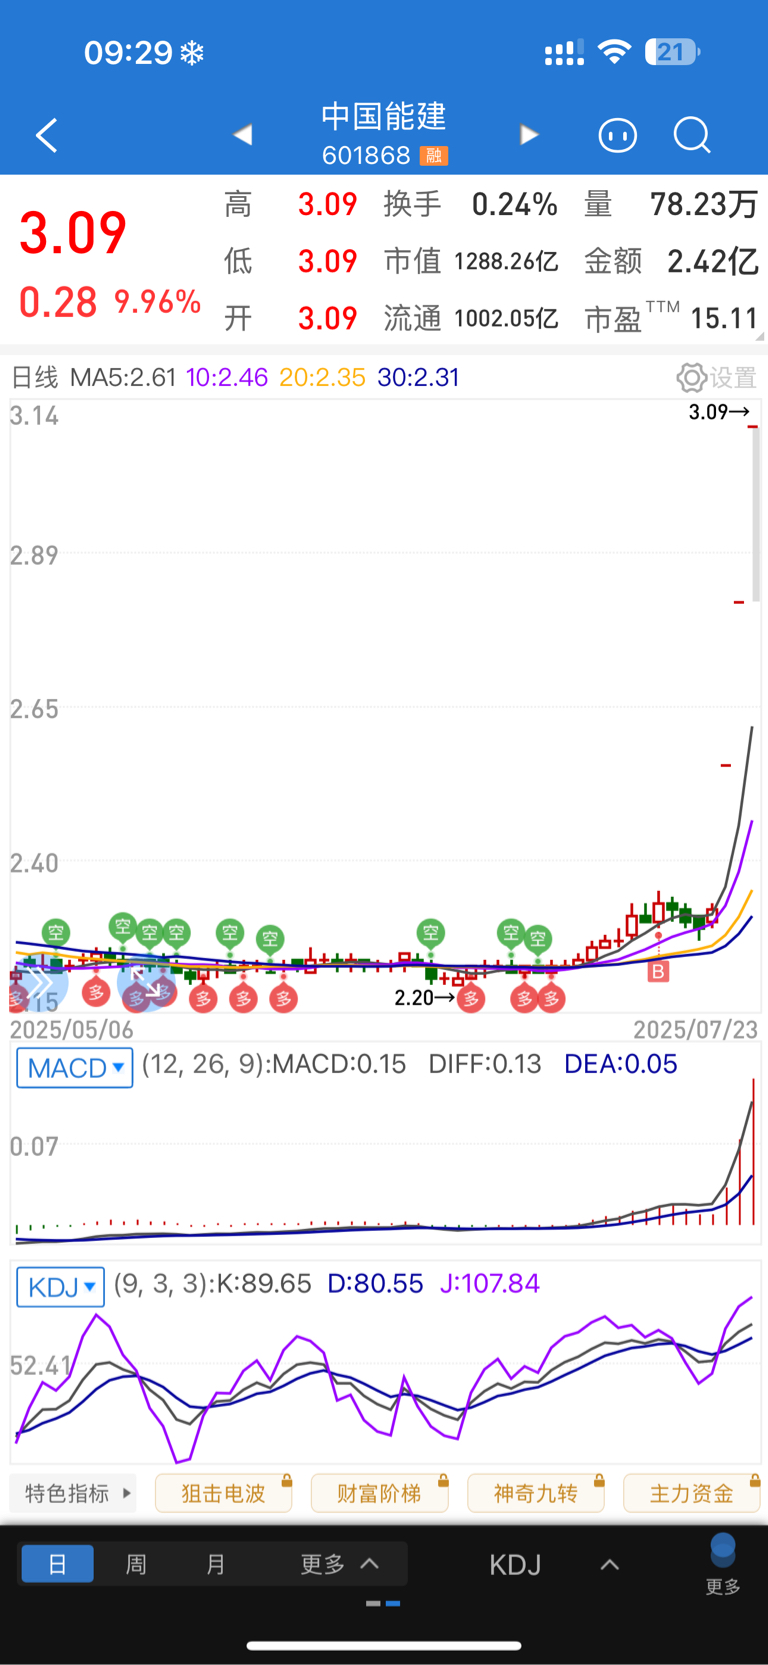Tap the J:107.84 value
This screenshot has width=768, height=1665.
[489, 1284]
